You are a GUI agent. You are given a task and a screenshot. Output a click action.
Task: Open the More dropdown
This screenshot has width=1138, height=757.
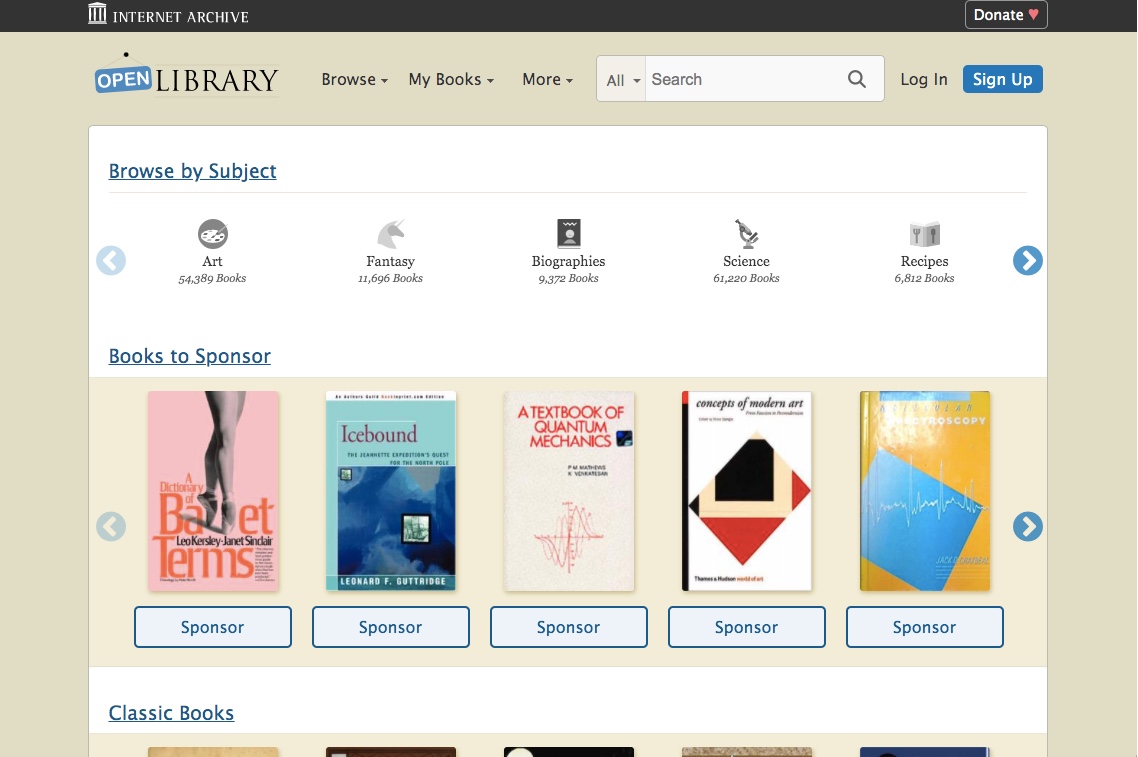tap(547, 79)
